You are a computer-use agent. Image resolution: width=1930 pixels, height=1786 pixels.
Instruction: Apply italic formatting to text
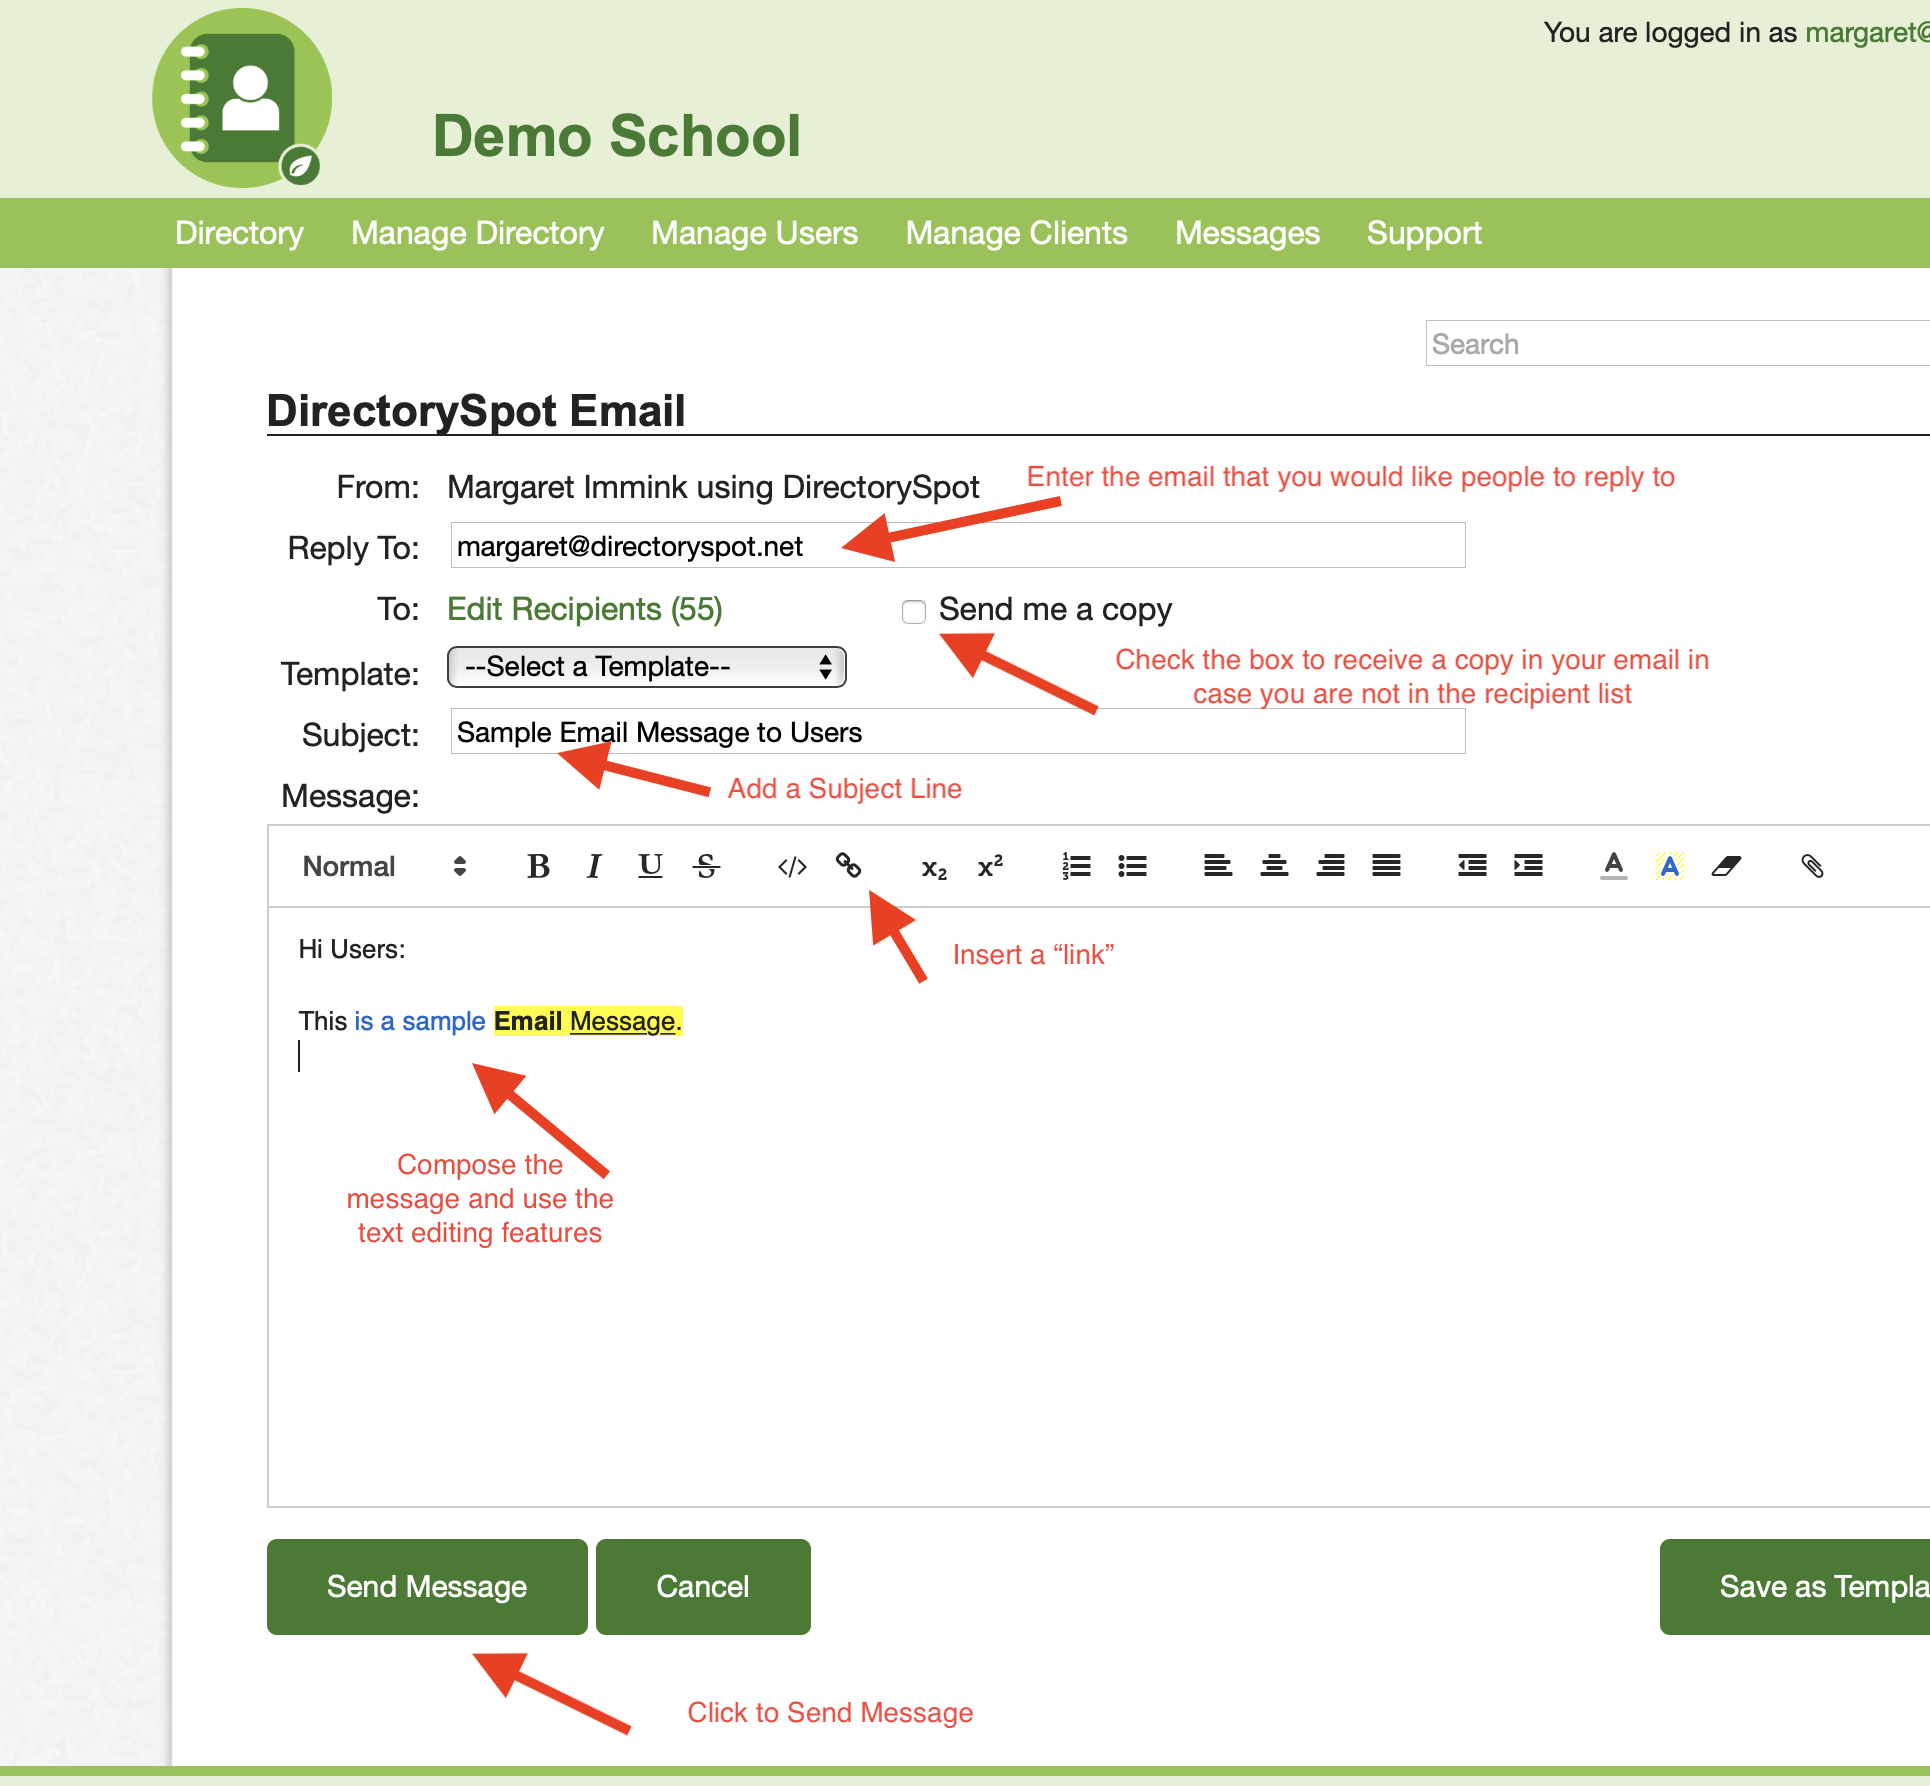point(594,866)
